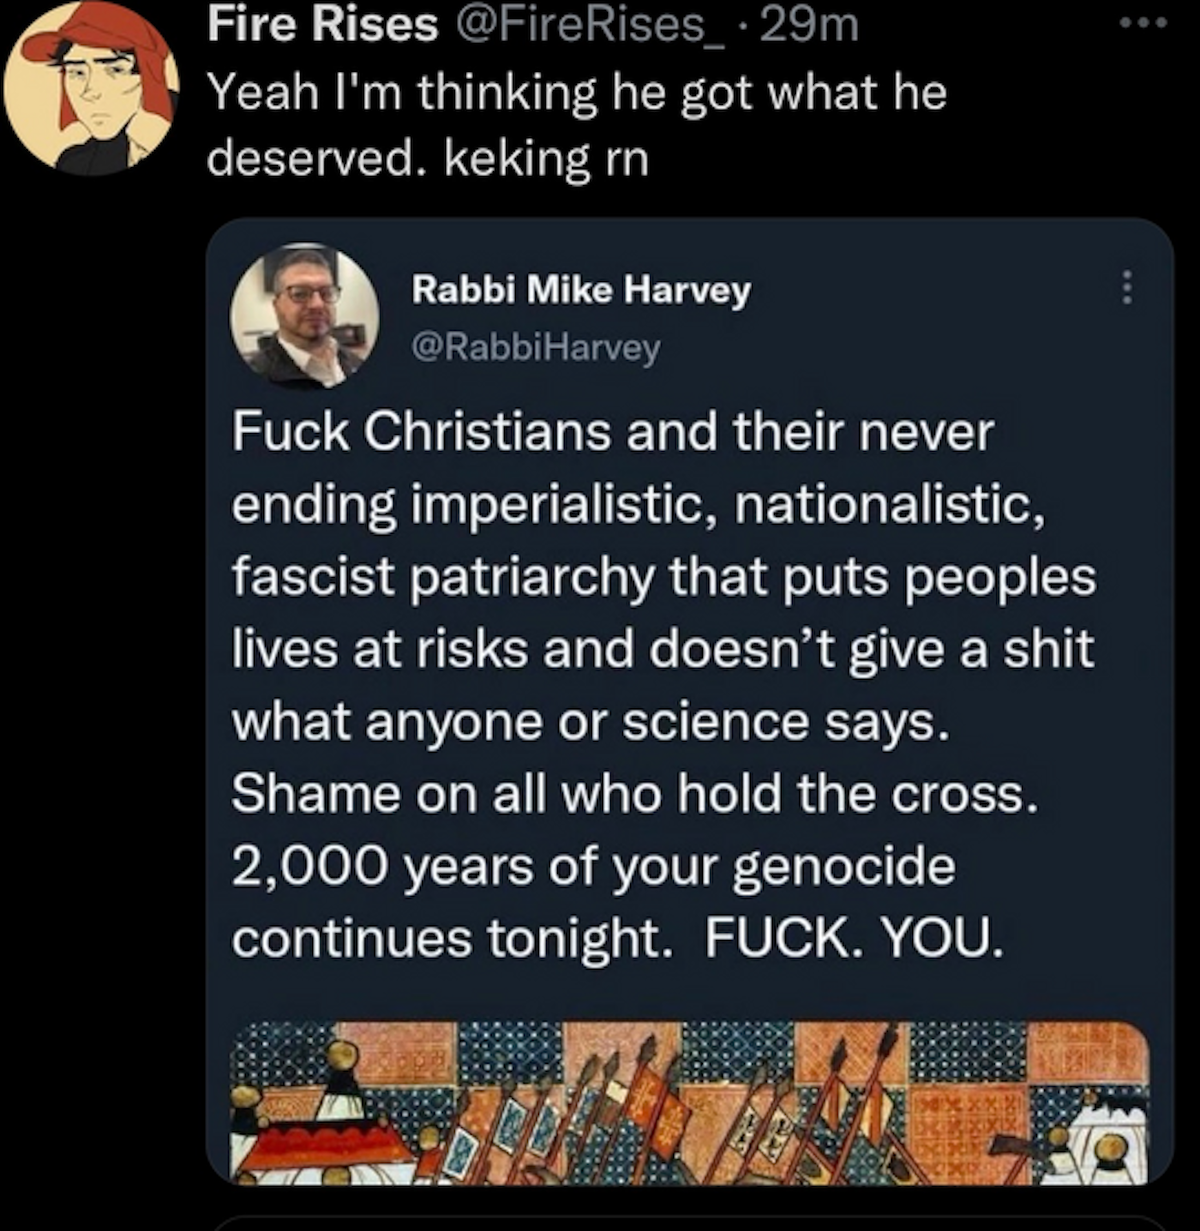The image size is (1200, 1231).
Task: Click "Shame on all who hold the cross."
Action: pos(629,793)
